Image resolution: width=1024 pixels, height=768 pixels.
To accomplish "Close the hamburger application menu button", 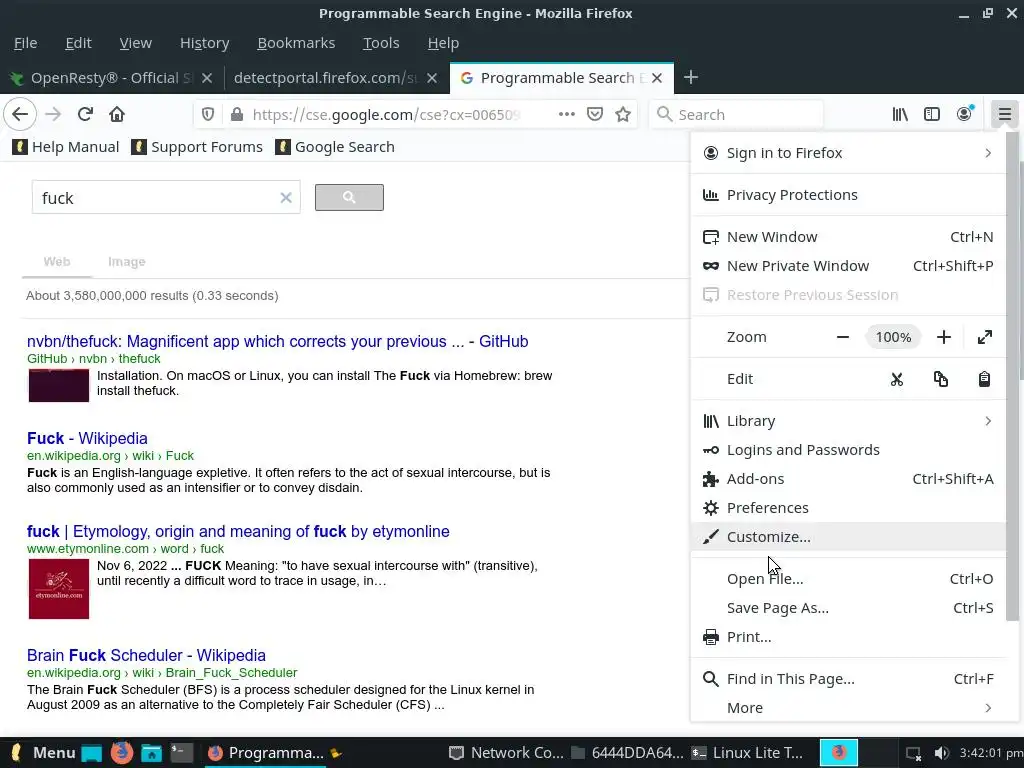I will (1004, 114).
